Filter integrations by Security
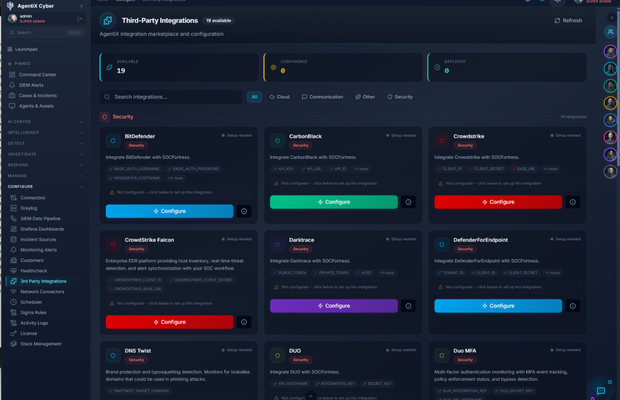620x400 pixels. [400, 97]
